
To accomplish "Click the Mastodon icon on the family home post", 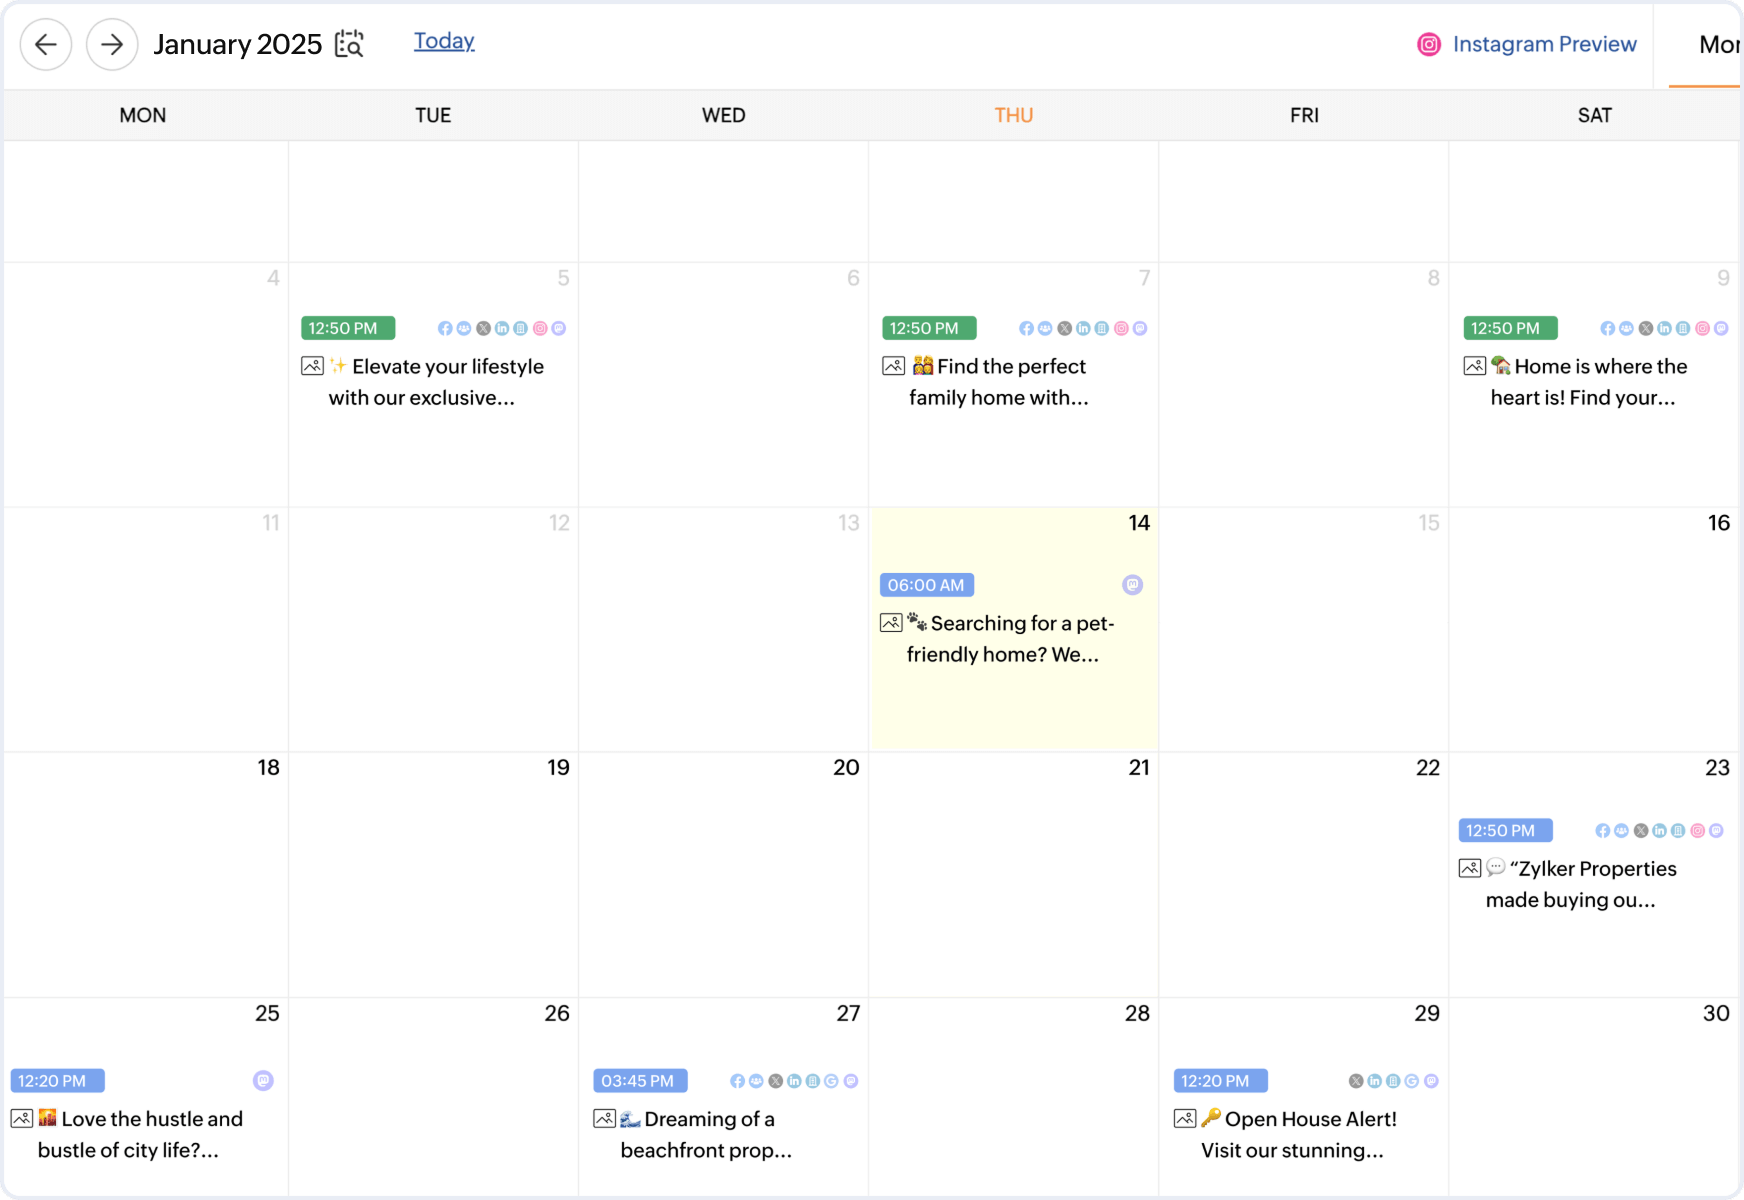I will coord(1140,328).
